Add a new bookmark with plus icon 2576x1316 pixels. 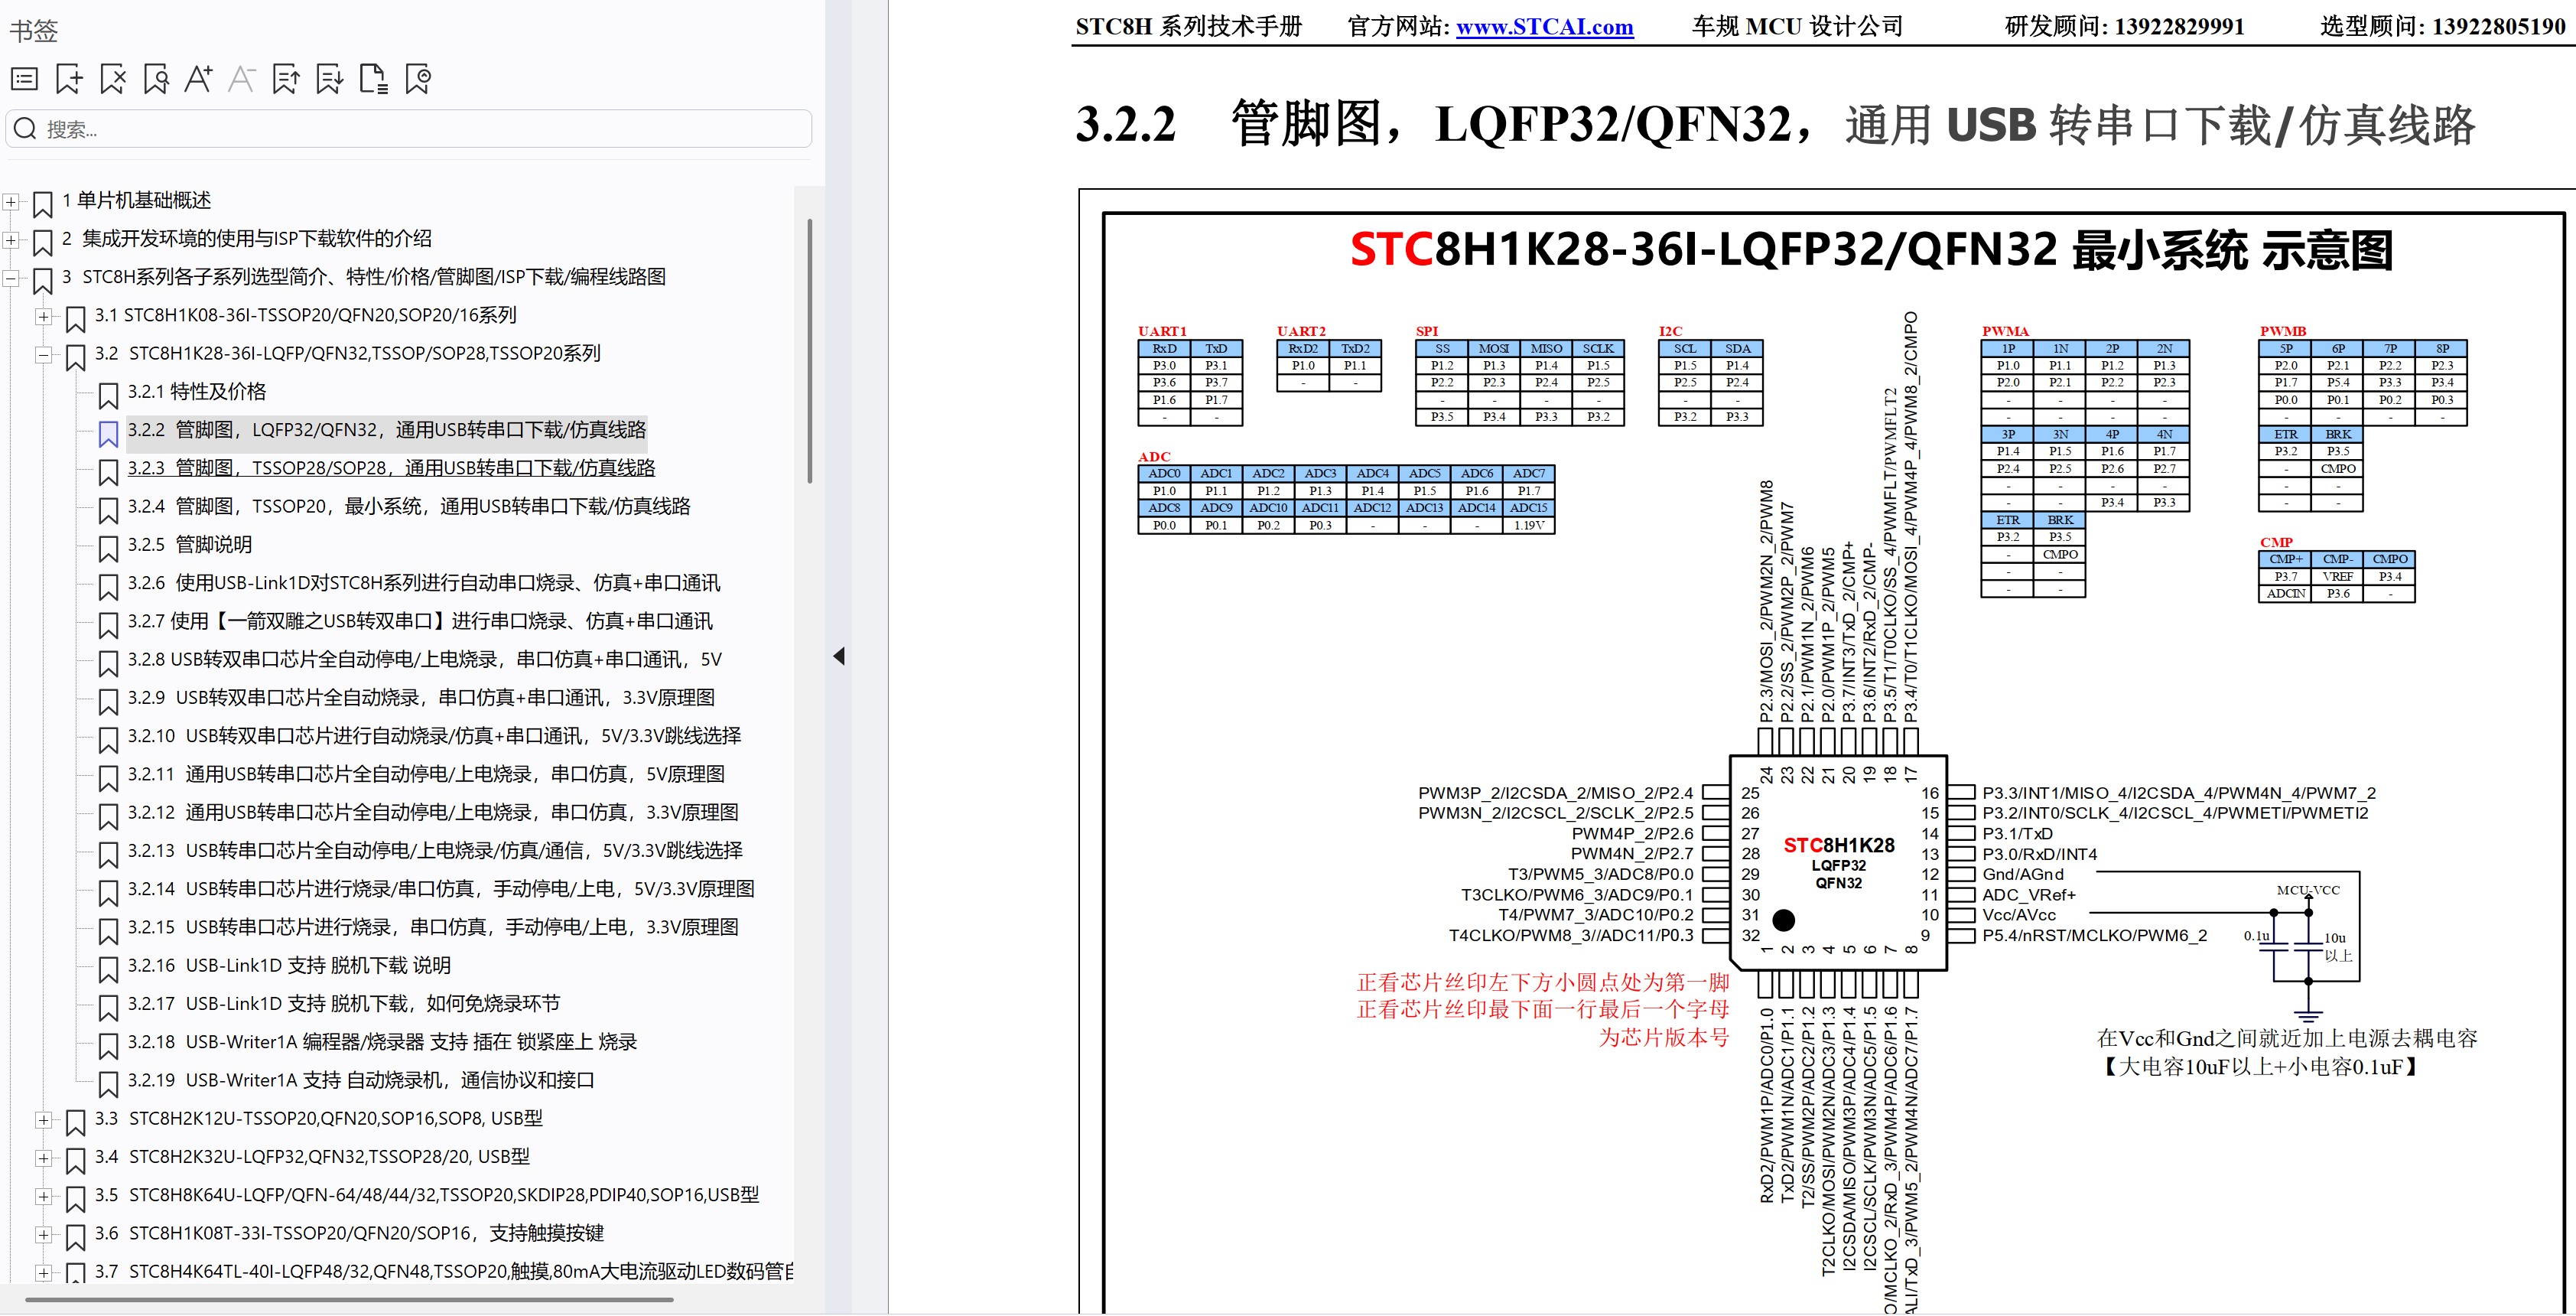pos(69,79)
